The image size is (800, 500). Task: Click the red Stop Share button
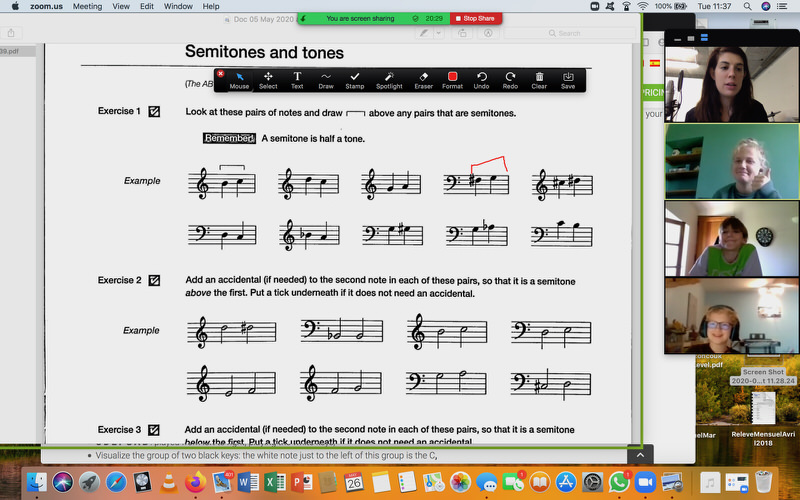tap(477, 18)
